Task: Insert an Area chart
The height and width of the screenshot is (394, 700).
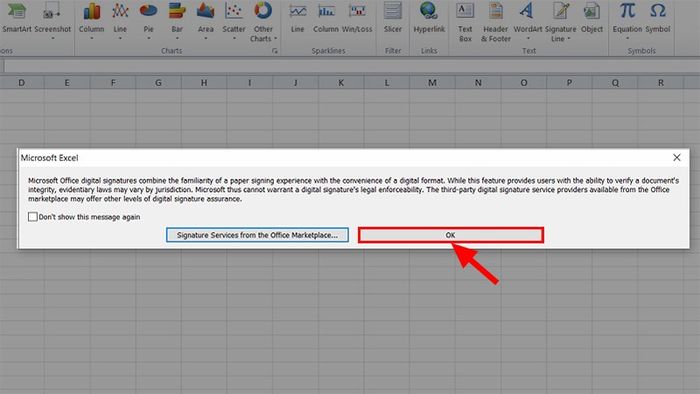Action: (x=205, y=18)
